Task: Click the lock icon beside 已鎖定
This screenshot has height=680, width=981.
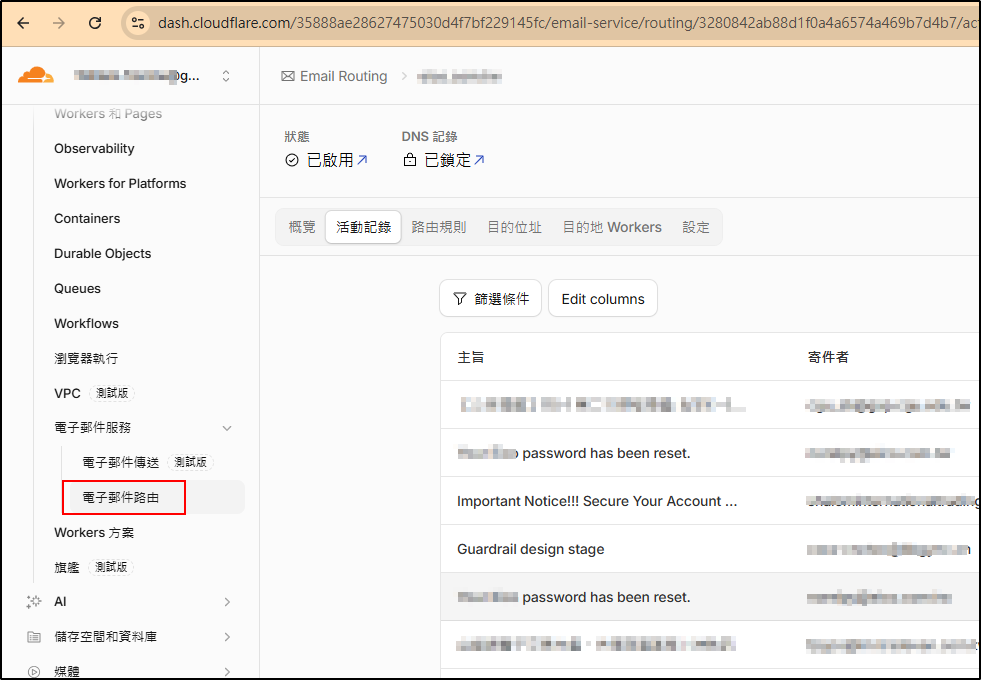Action: [x=410, y=160]
